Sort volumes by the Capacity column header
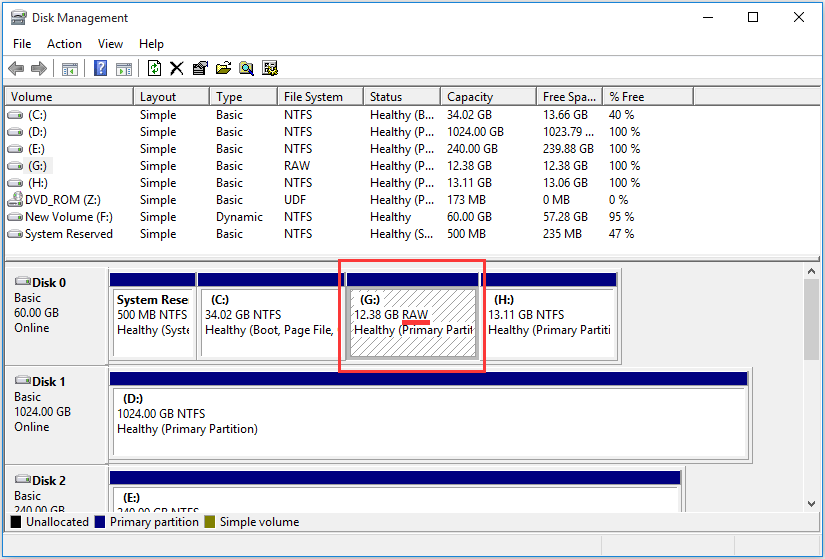 470,97
